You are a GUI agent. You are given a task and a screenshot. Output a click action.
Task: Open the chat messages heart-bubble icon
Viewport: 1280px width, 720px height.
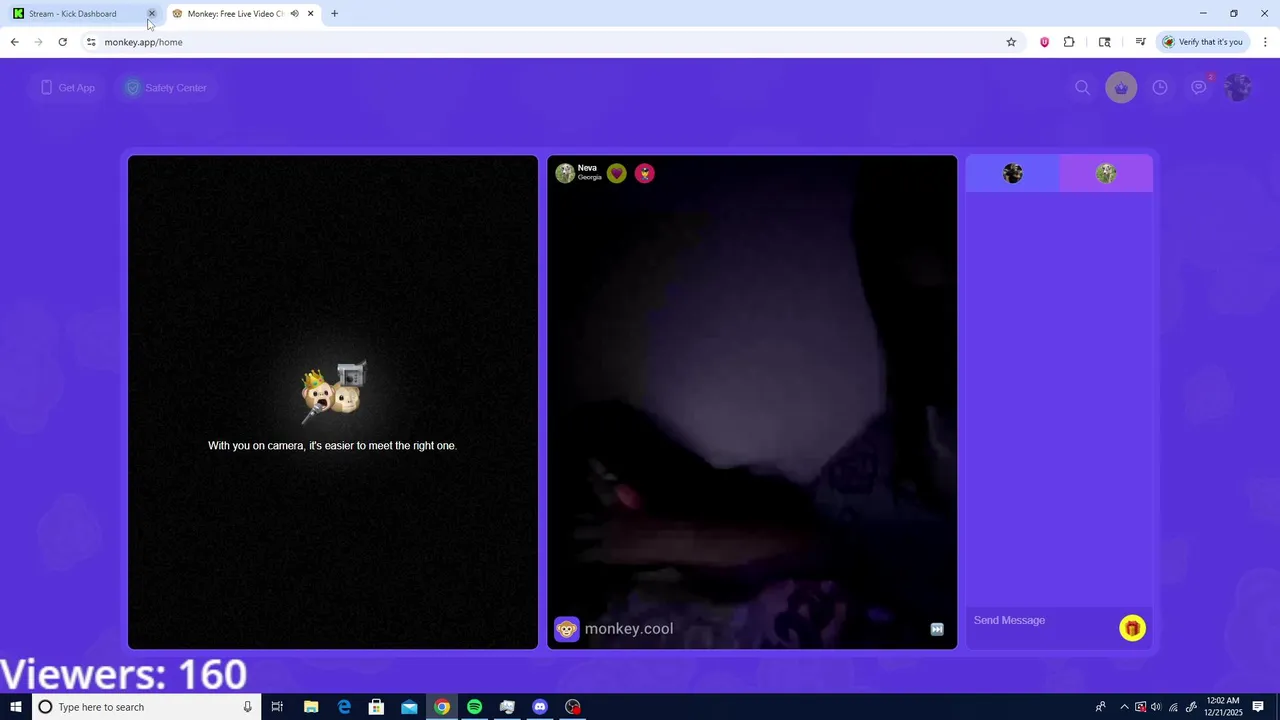point(1199,88)
